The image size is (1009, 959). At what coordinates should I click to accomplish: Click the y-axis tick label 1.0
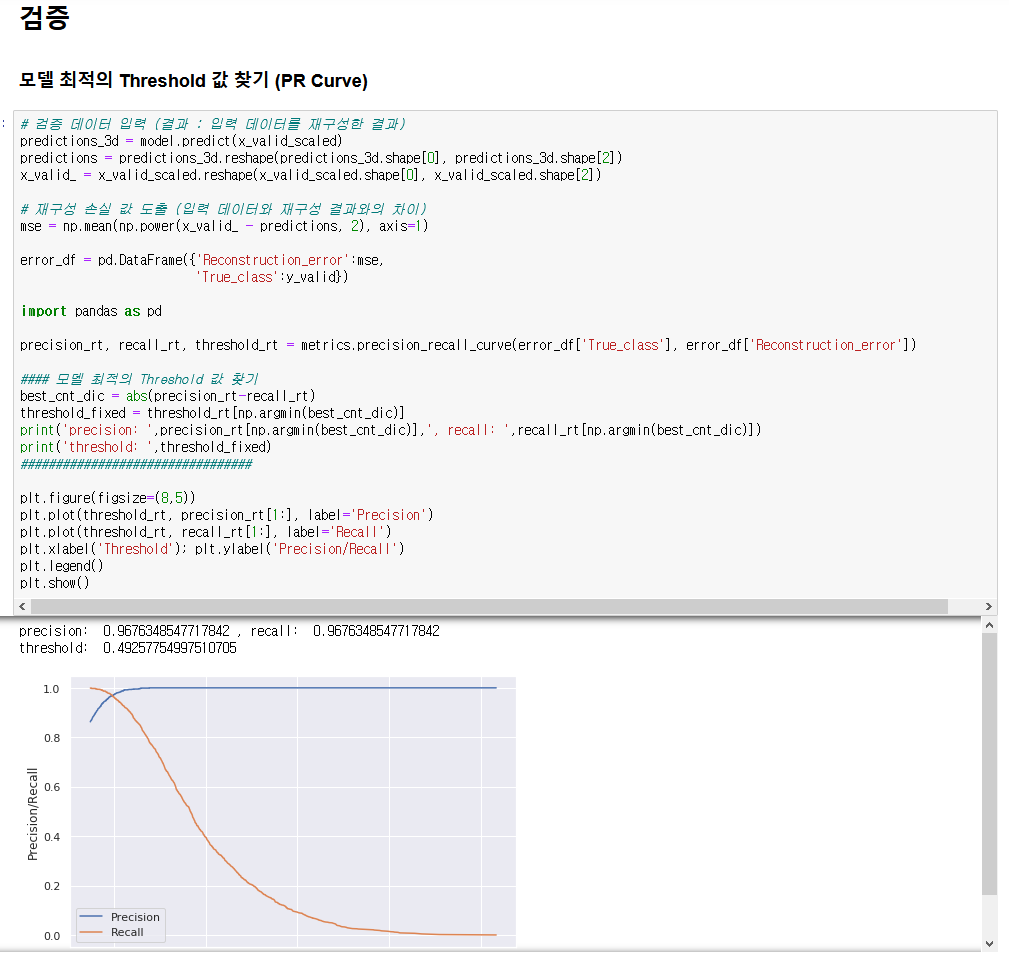coord(51,689)
